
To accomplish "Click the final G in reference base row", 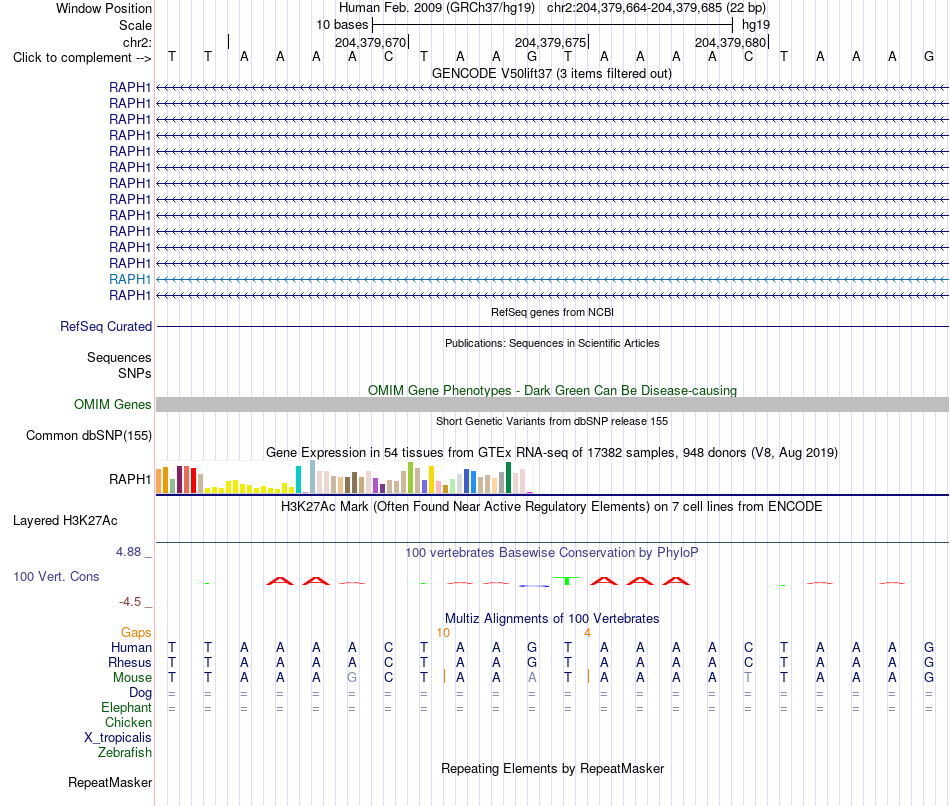I will (x=929, y=56).
